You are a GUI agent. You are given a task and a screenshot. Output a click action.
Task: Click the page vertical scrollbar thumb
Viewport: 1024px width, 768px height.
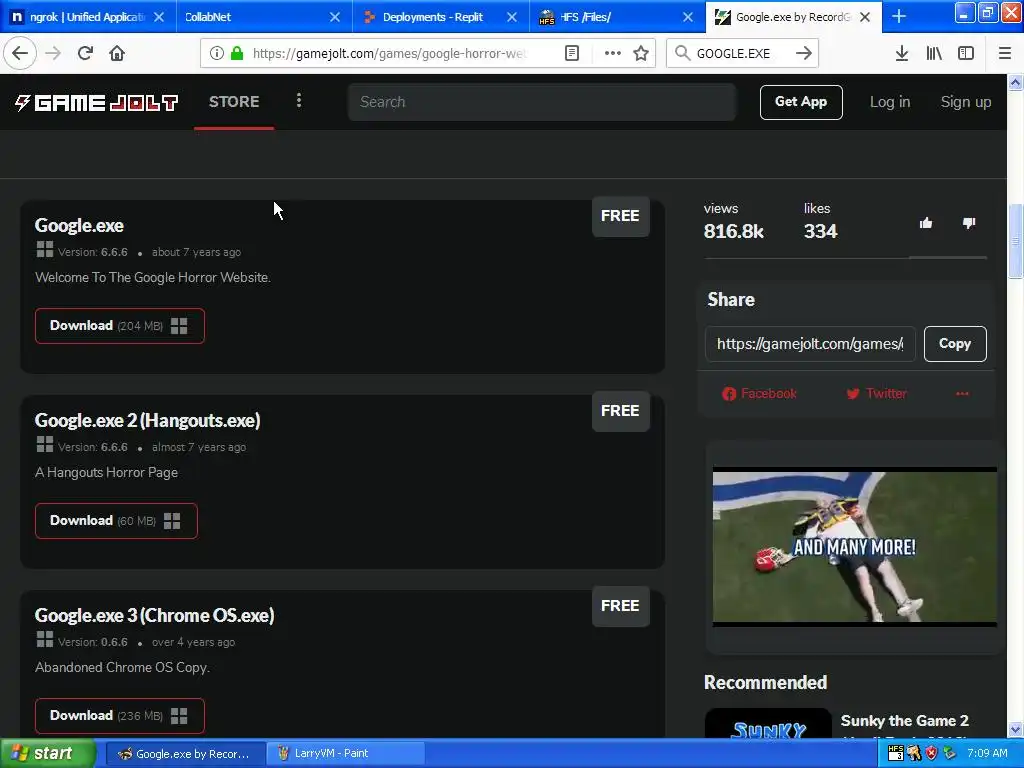(x=1015, y=241)
